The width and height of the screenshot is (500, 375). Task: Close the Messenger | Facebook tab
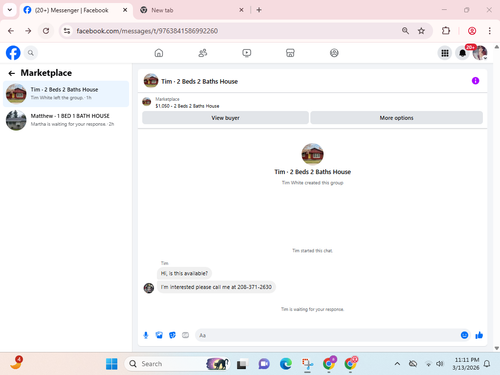(125, 10)
